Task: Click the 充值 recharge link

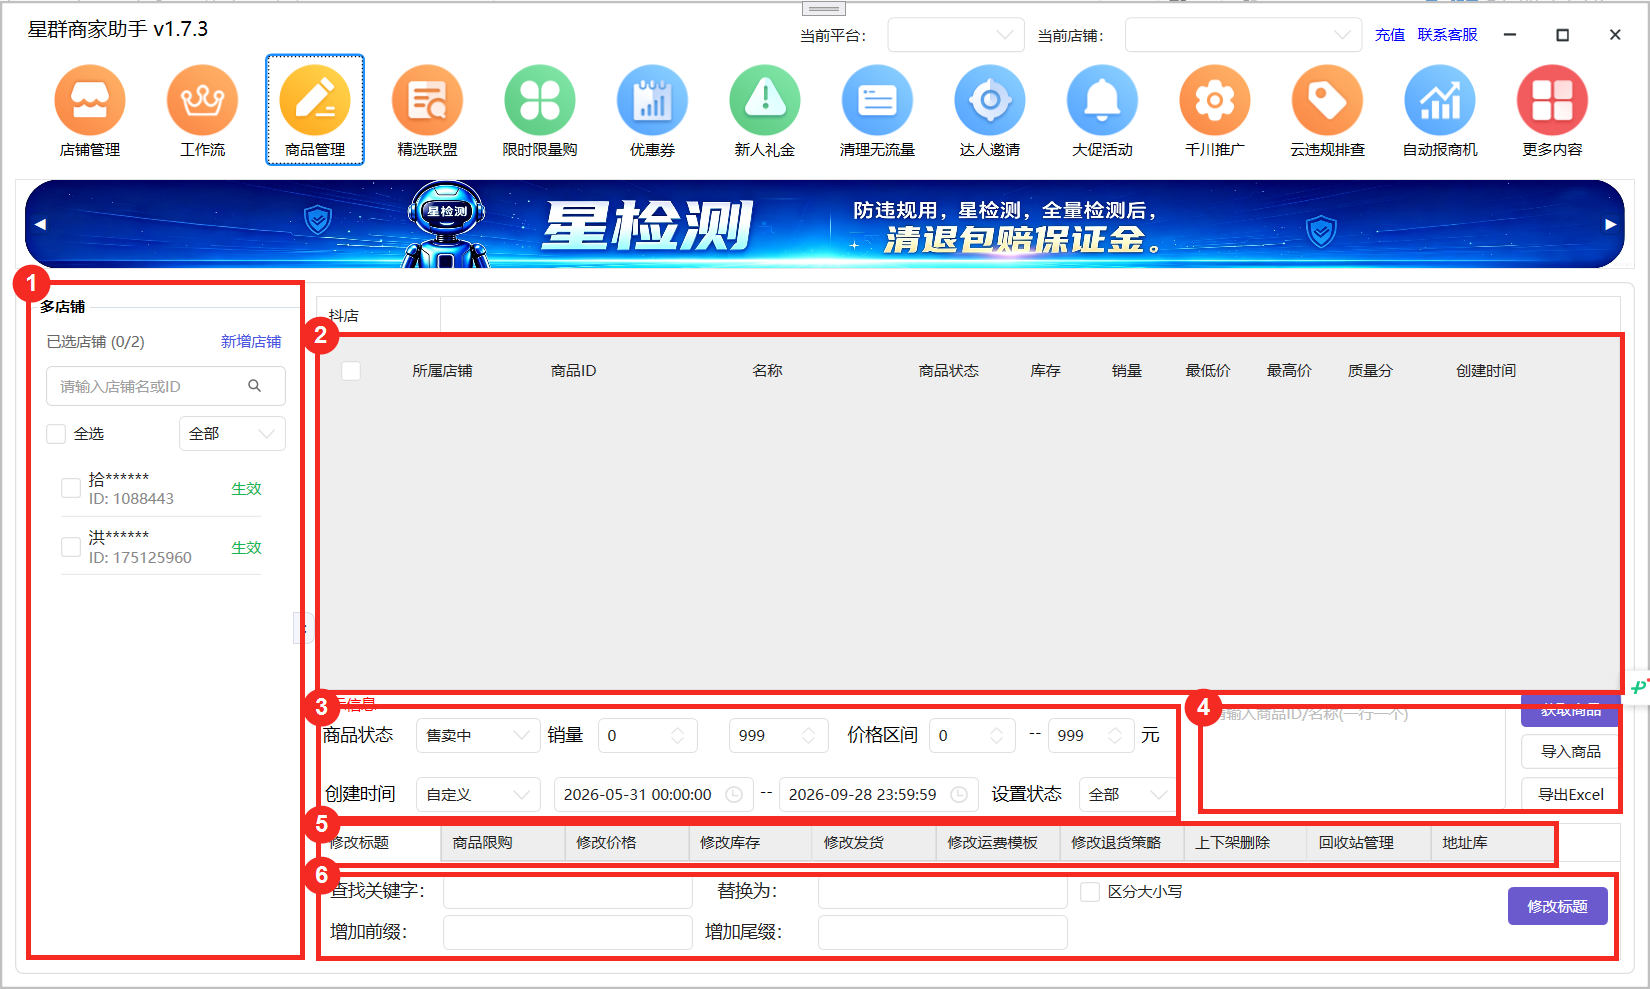Action: click(1390, 35)
